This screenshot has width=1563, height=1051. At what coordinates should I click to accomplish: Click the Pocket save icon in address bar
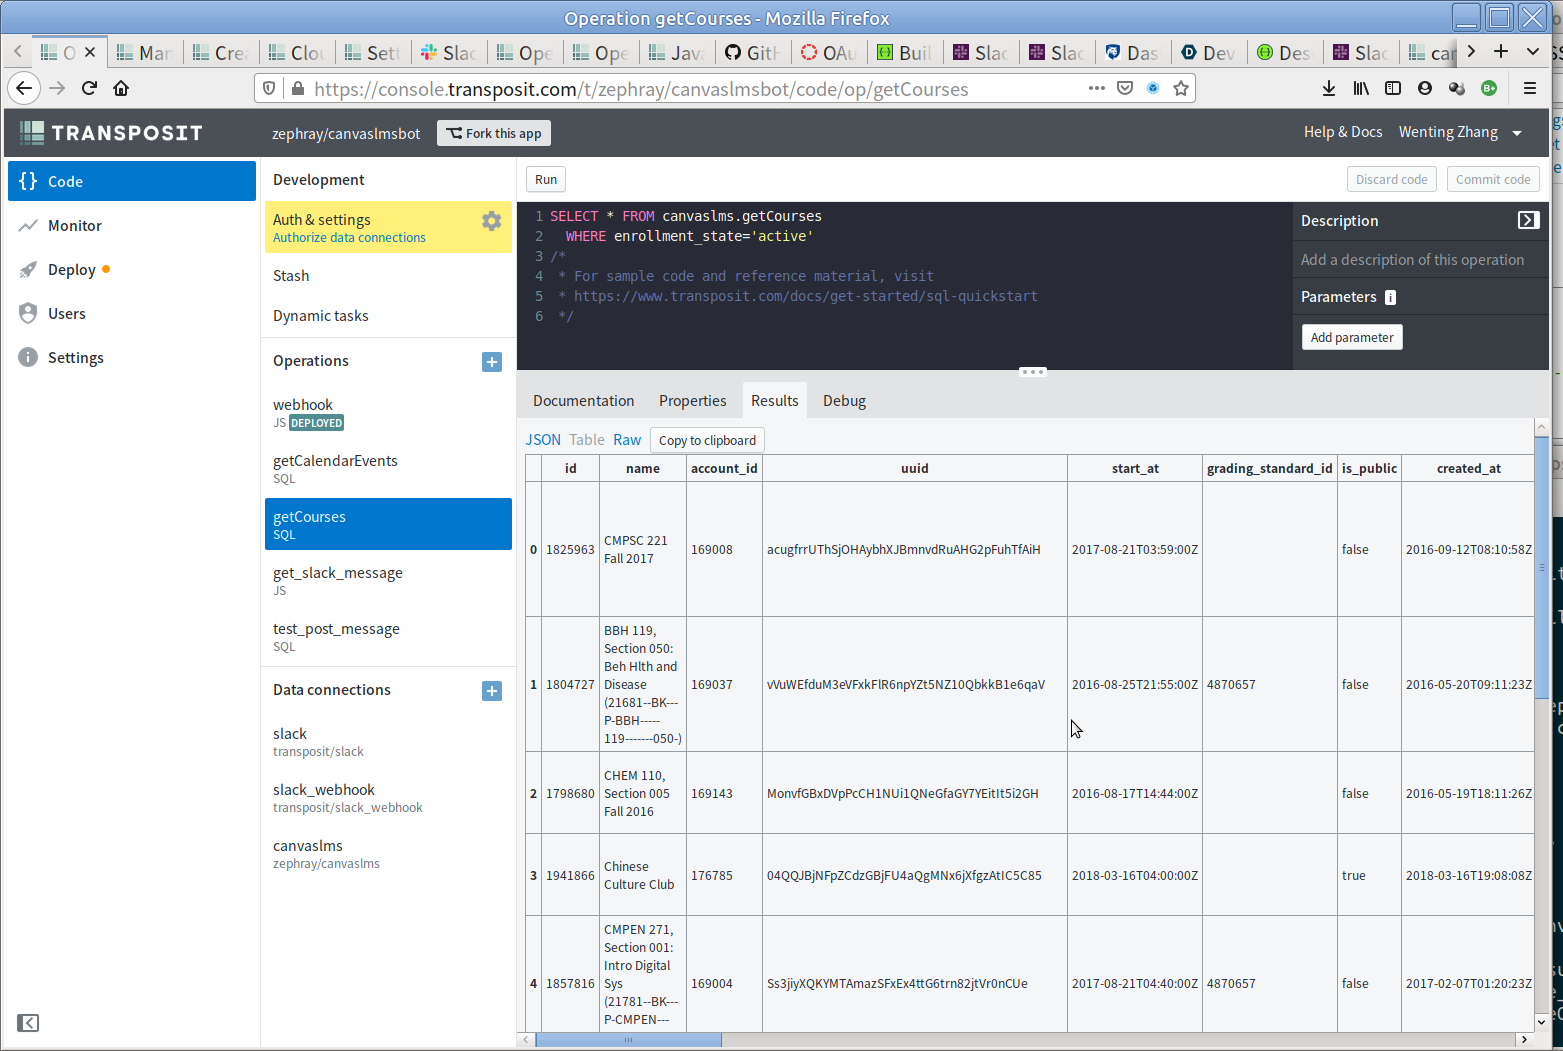click(1125, 88)
